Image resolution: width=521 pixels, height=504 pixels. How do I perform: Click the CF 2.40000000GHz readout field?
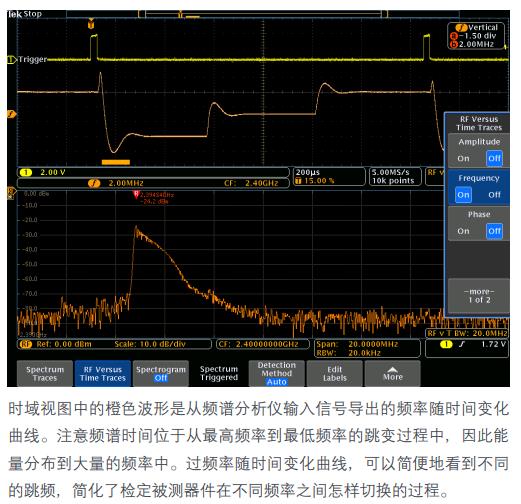click(263, 344)
